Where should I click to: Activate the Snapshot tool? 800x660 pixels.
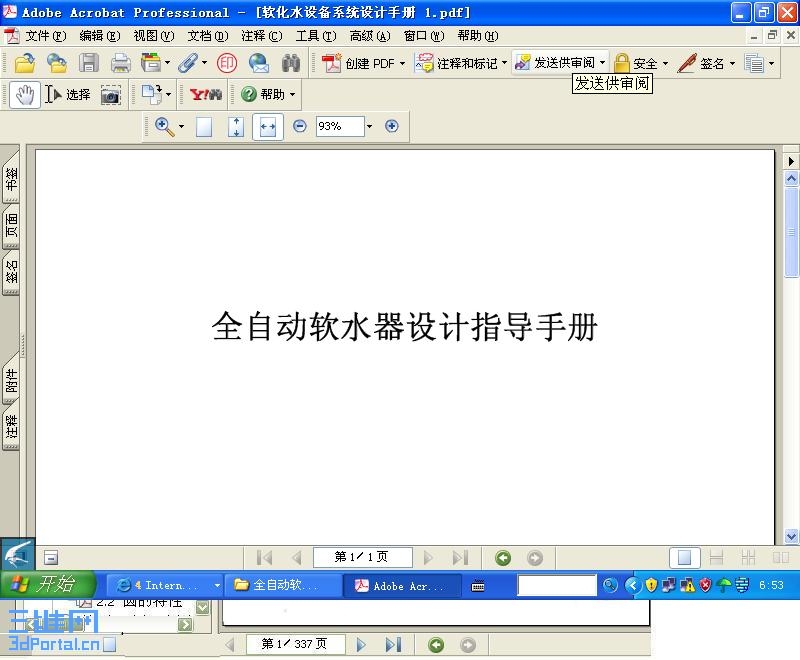[112, 94]
